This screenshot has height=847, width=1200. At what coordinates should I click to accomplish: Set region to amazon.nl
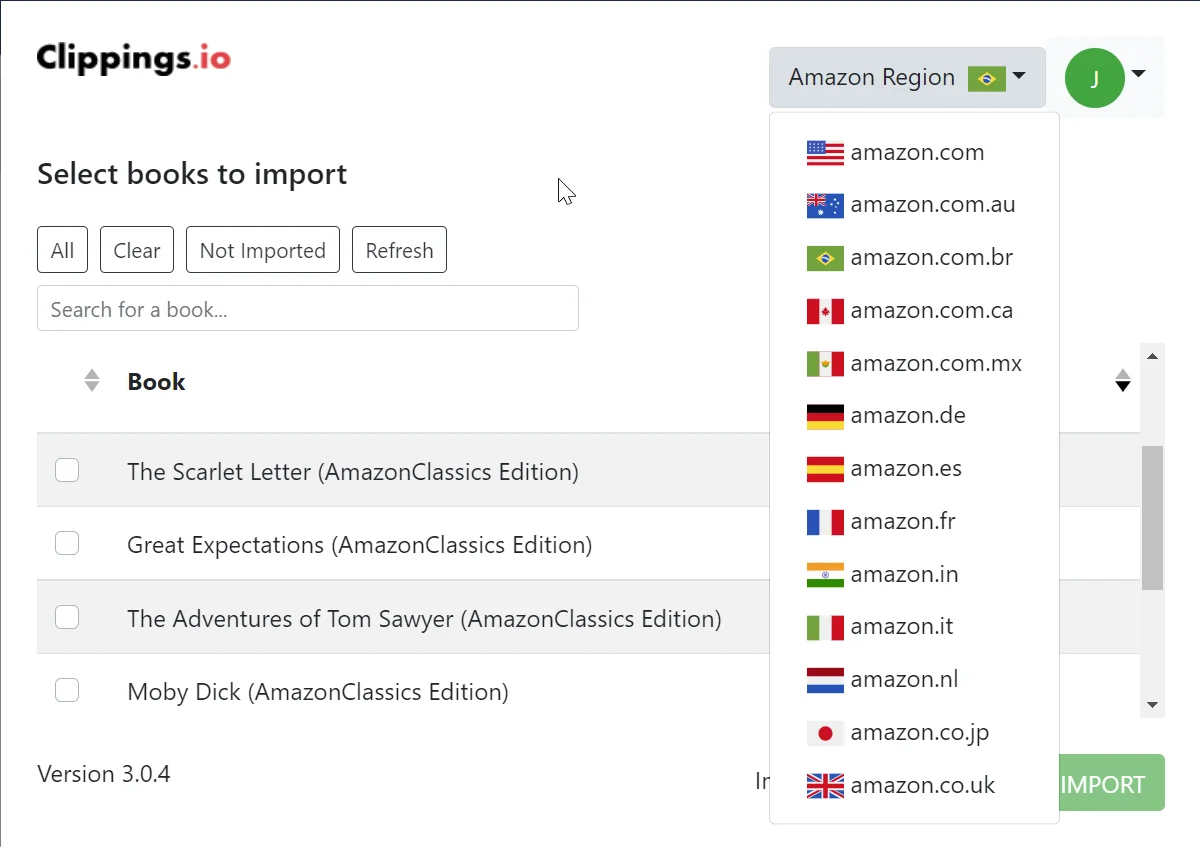click(x=914, y=680)
